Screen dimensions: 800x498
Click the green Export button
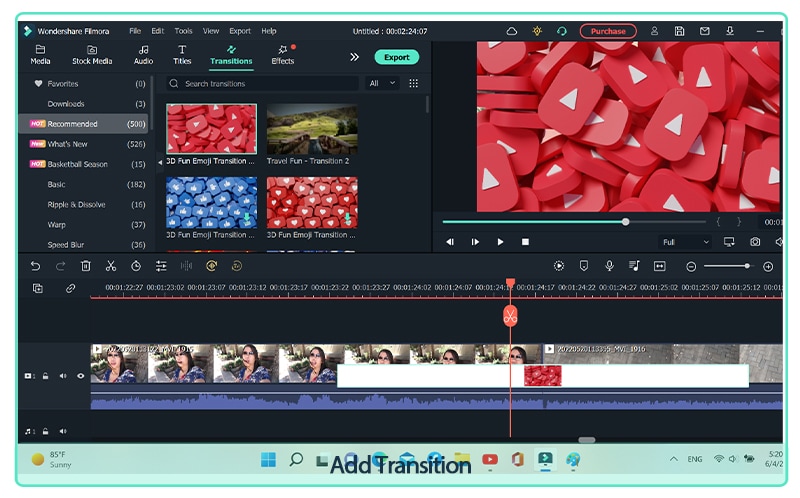click(396, 57)
